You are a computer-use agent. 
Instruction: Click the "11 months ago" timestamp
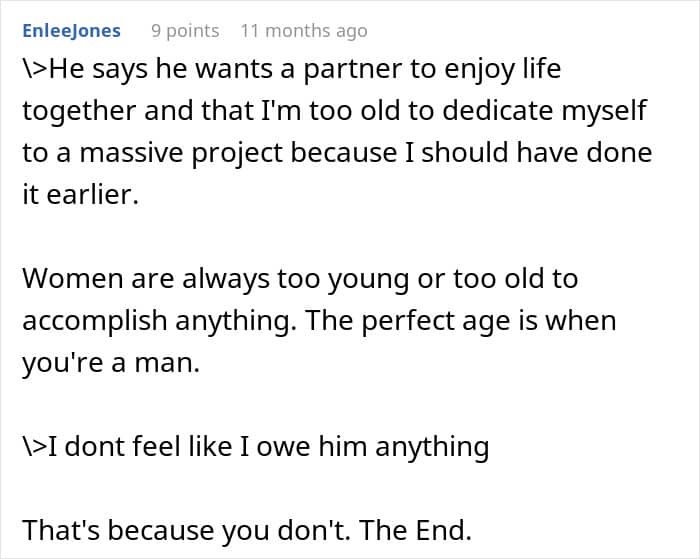303,31
